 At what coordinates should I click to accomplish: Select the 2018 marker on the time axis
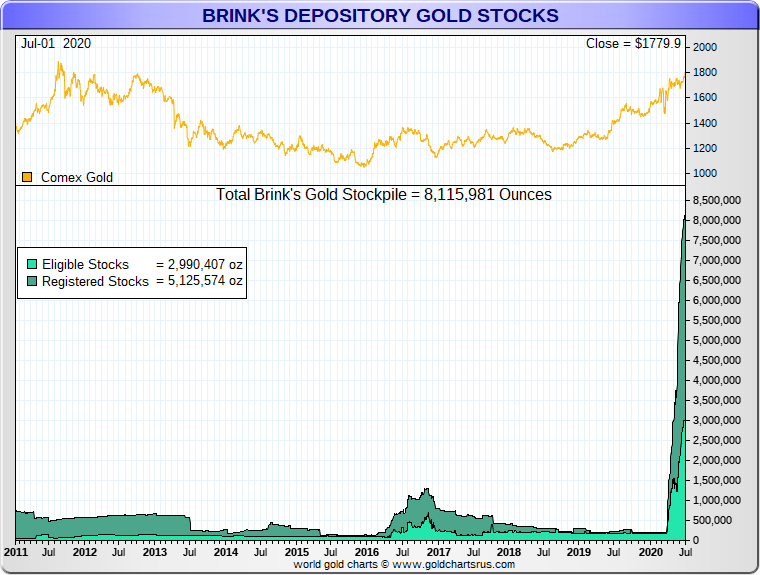coord(508,551)
